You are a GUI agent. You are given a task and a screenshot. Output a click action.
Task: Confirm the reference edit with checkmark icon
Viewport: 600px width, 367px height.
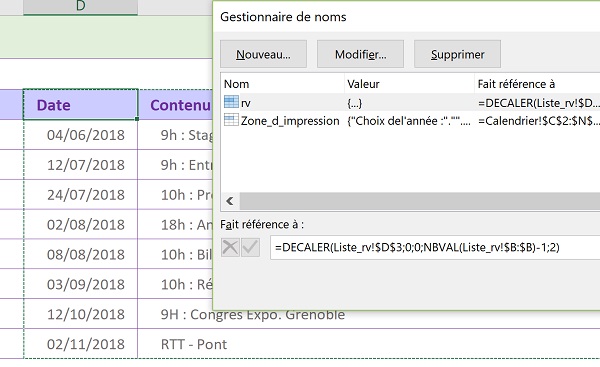pos(251,247)
